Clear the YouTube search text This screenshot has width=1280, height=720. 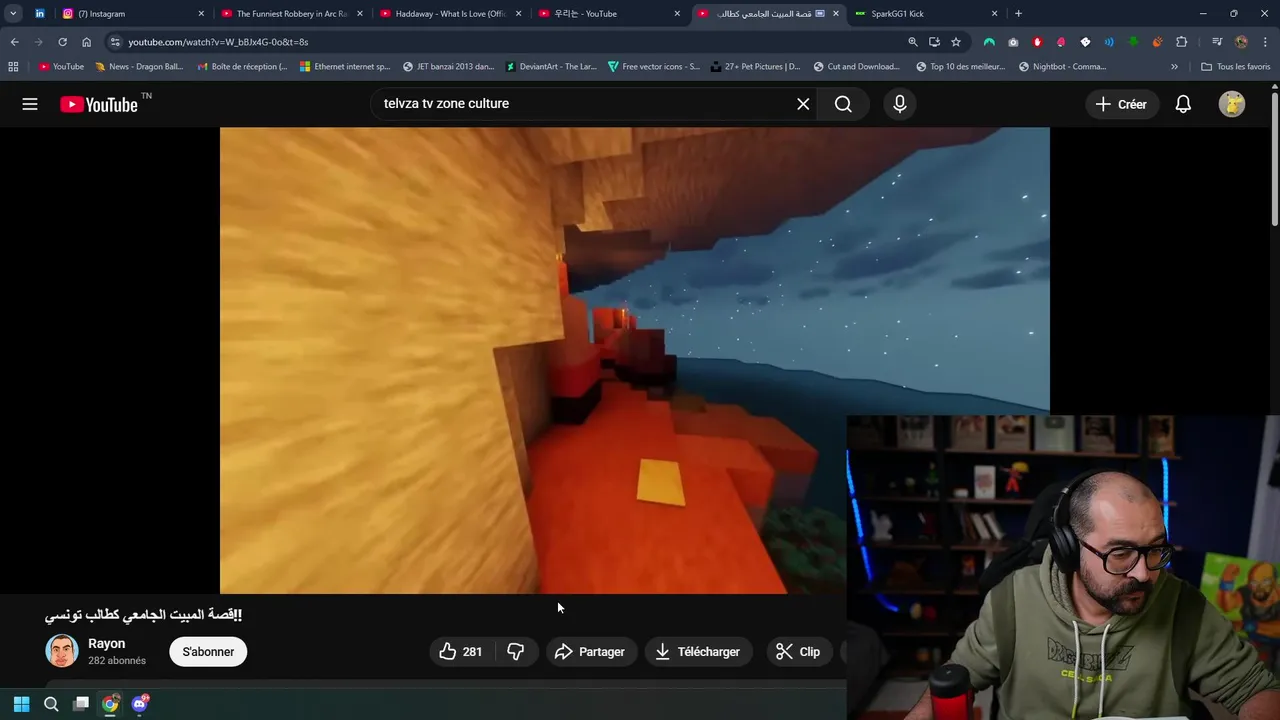coord(803,104)
